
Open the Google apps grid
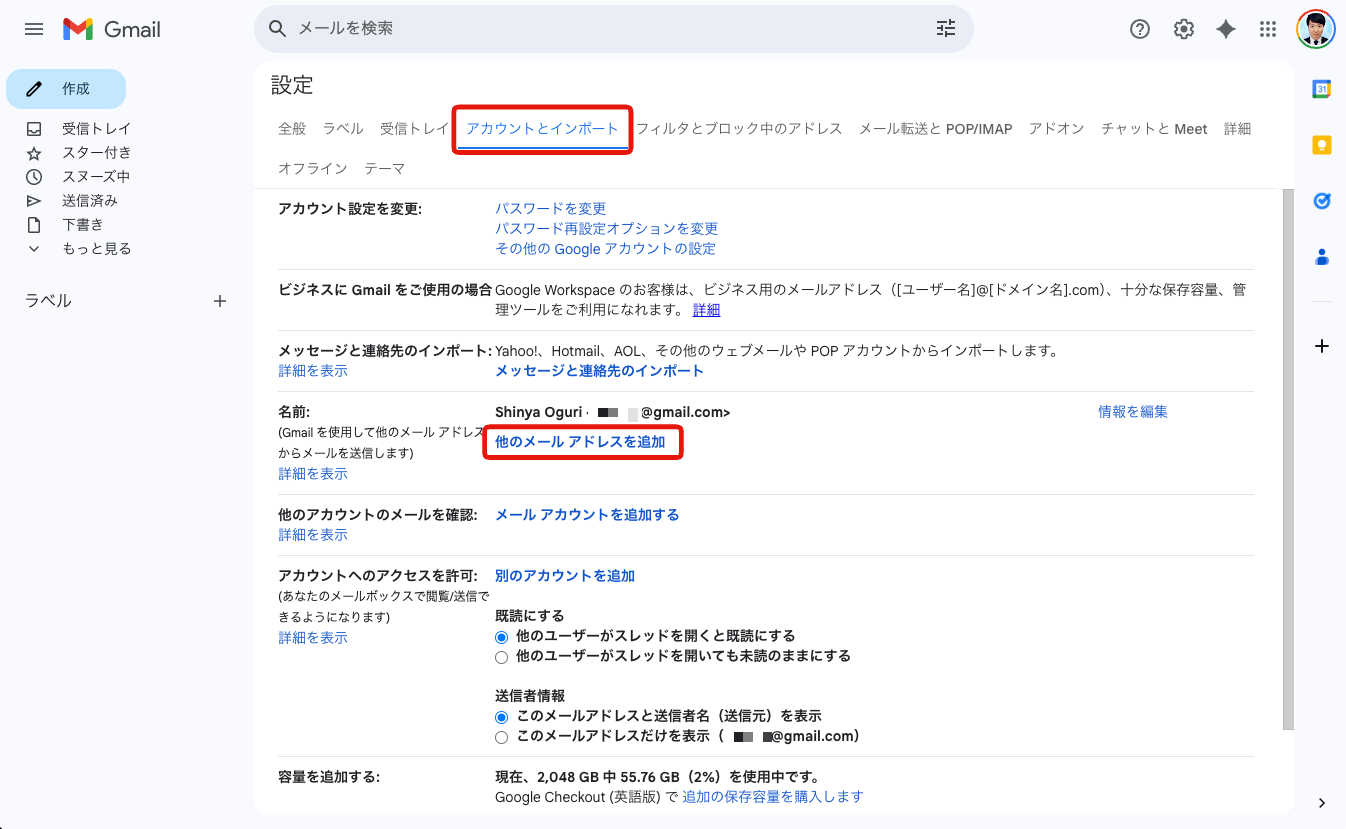click(x=1268, y=29)
